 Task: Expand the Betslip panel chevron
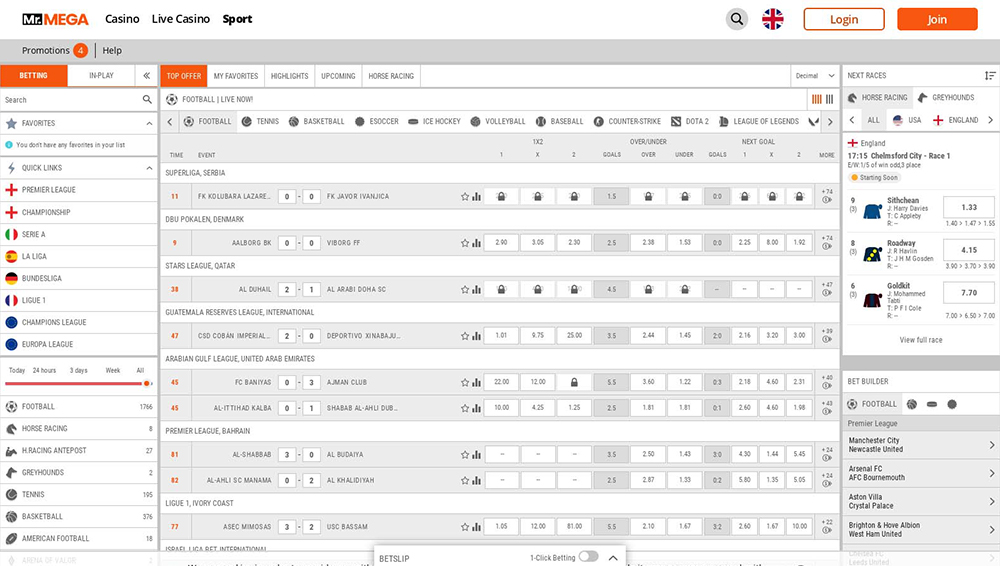tap(613, 558)
